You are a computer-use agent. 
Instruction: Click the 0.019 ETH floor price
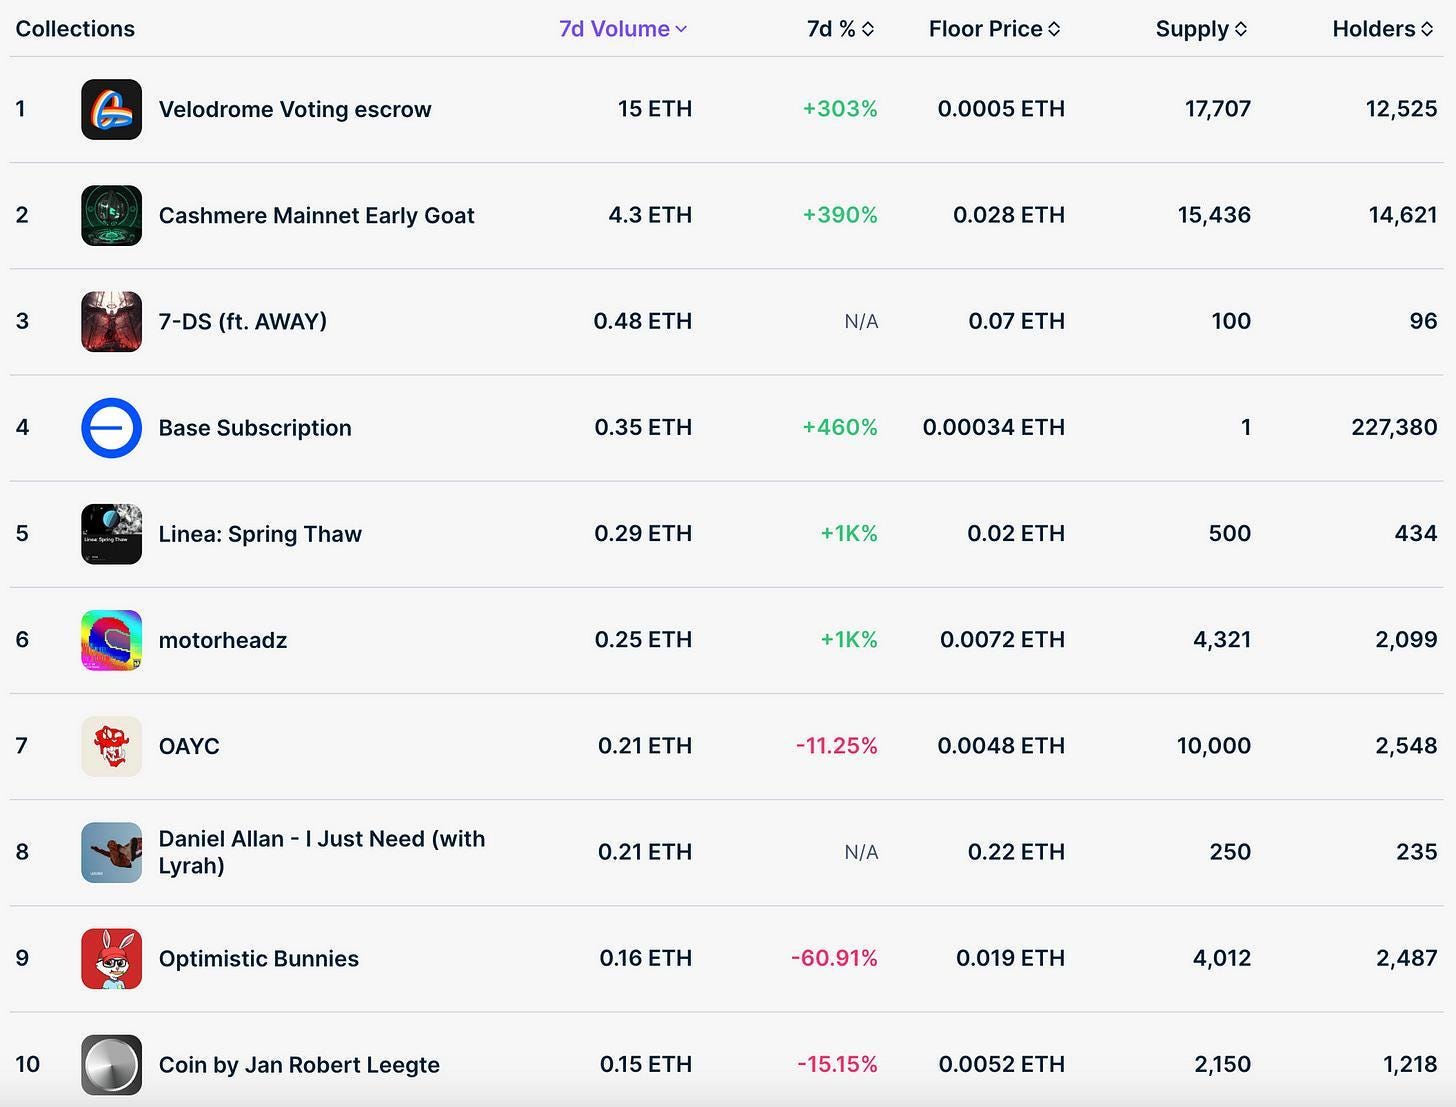tap(1010, 958)
